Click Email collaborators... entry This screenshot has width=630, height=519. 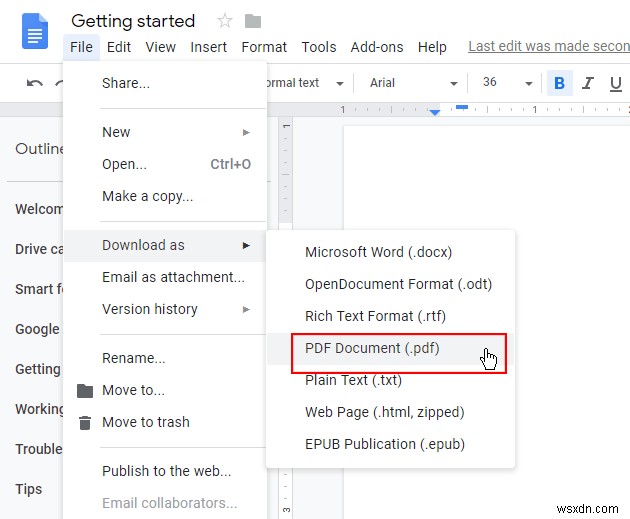click(x=165, y=503)
